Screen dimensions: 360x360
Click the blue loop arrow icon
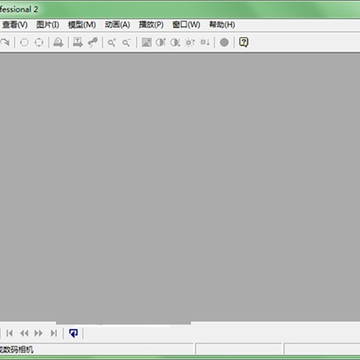coord(73,333)
